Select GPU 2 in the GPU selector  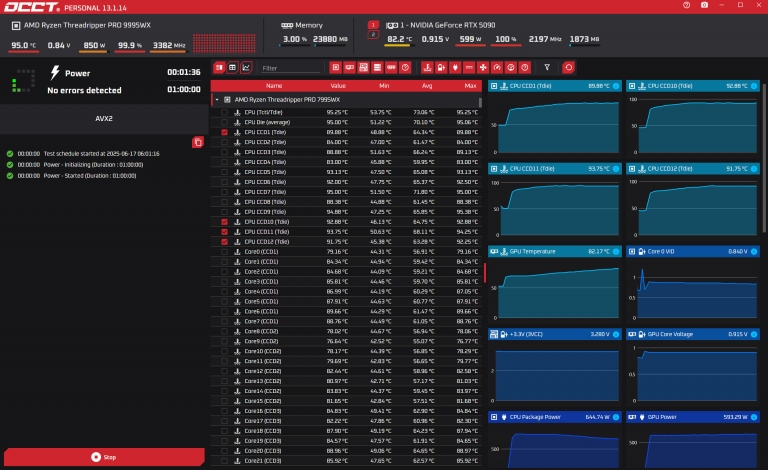[373, 34]
